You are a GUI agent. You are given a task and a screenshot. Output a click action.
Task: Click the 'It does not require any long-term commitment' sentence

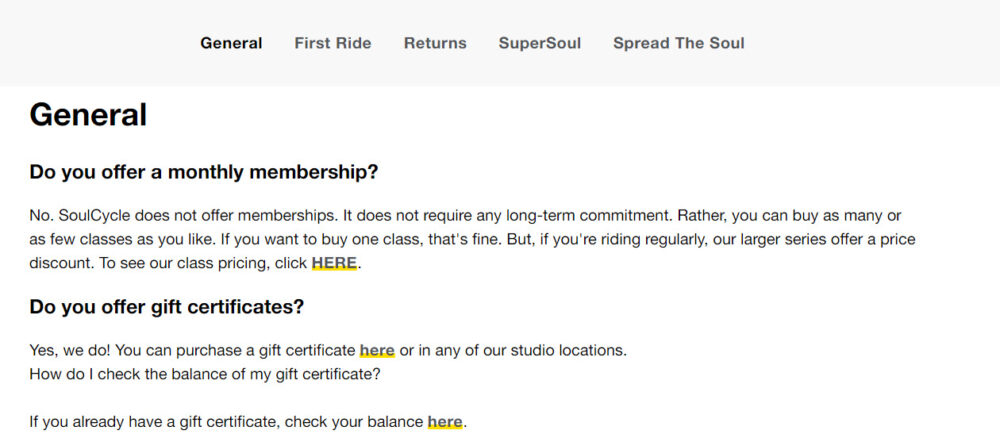506,216
